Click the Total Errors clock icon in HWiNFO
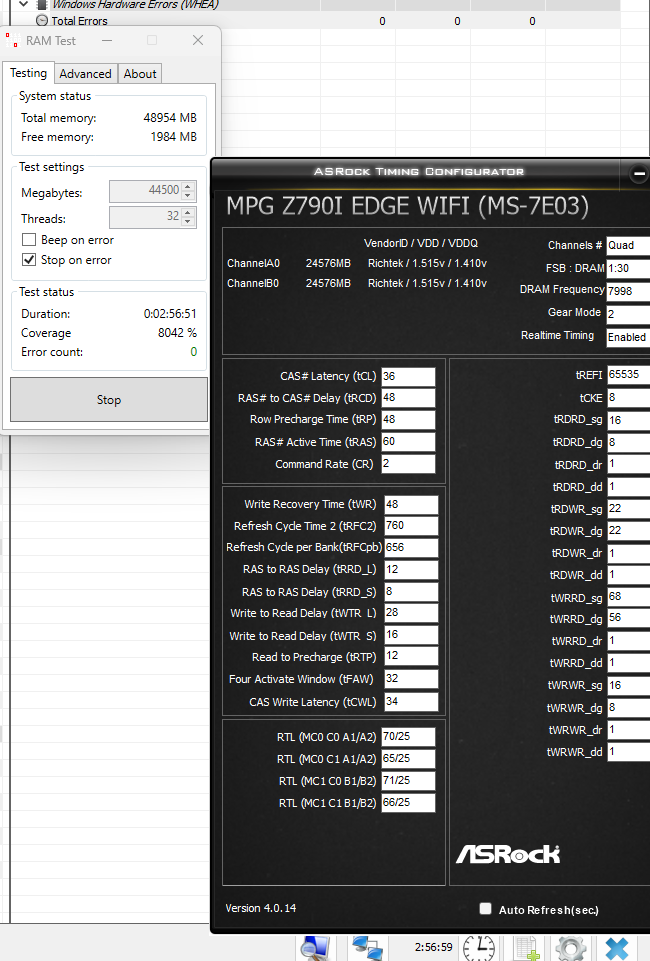650x961 pixels. pyautogui.click(x=42, y=21)
